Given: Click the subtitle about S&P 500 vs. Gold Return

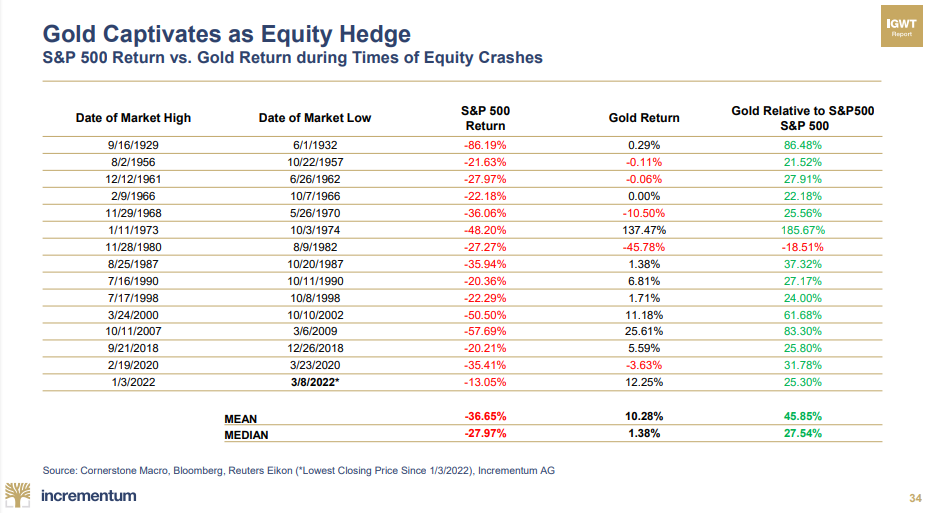Looking at the screenshot, I should [x=291, y=58].
